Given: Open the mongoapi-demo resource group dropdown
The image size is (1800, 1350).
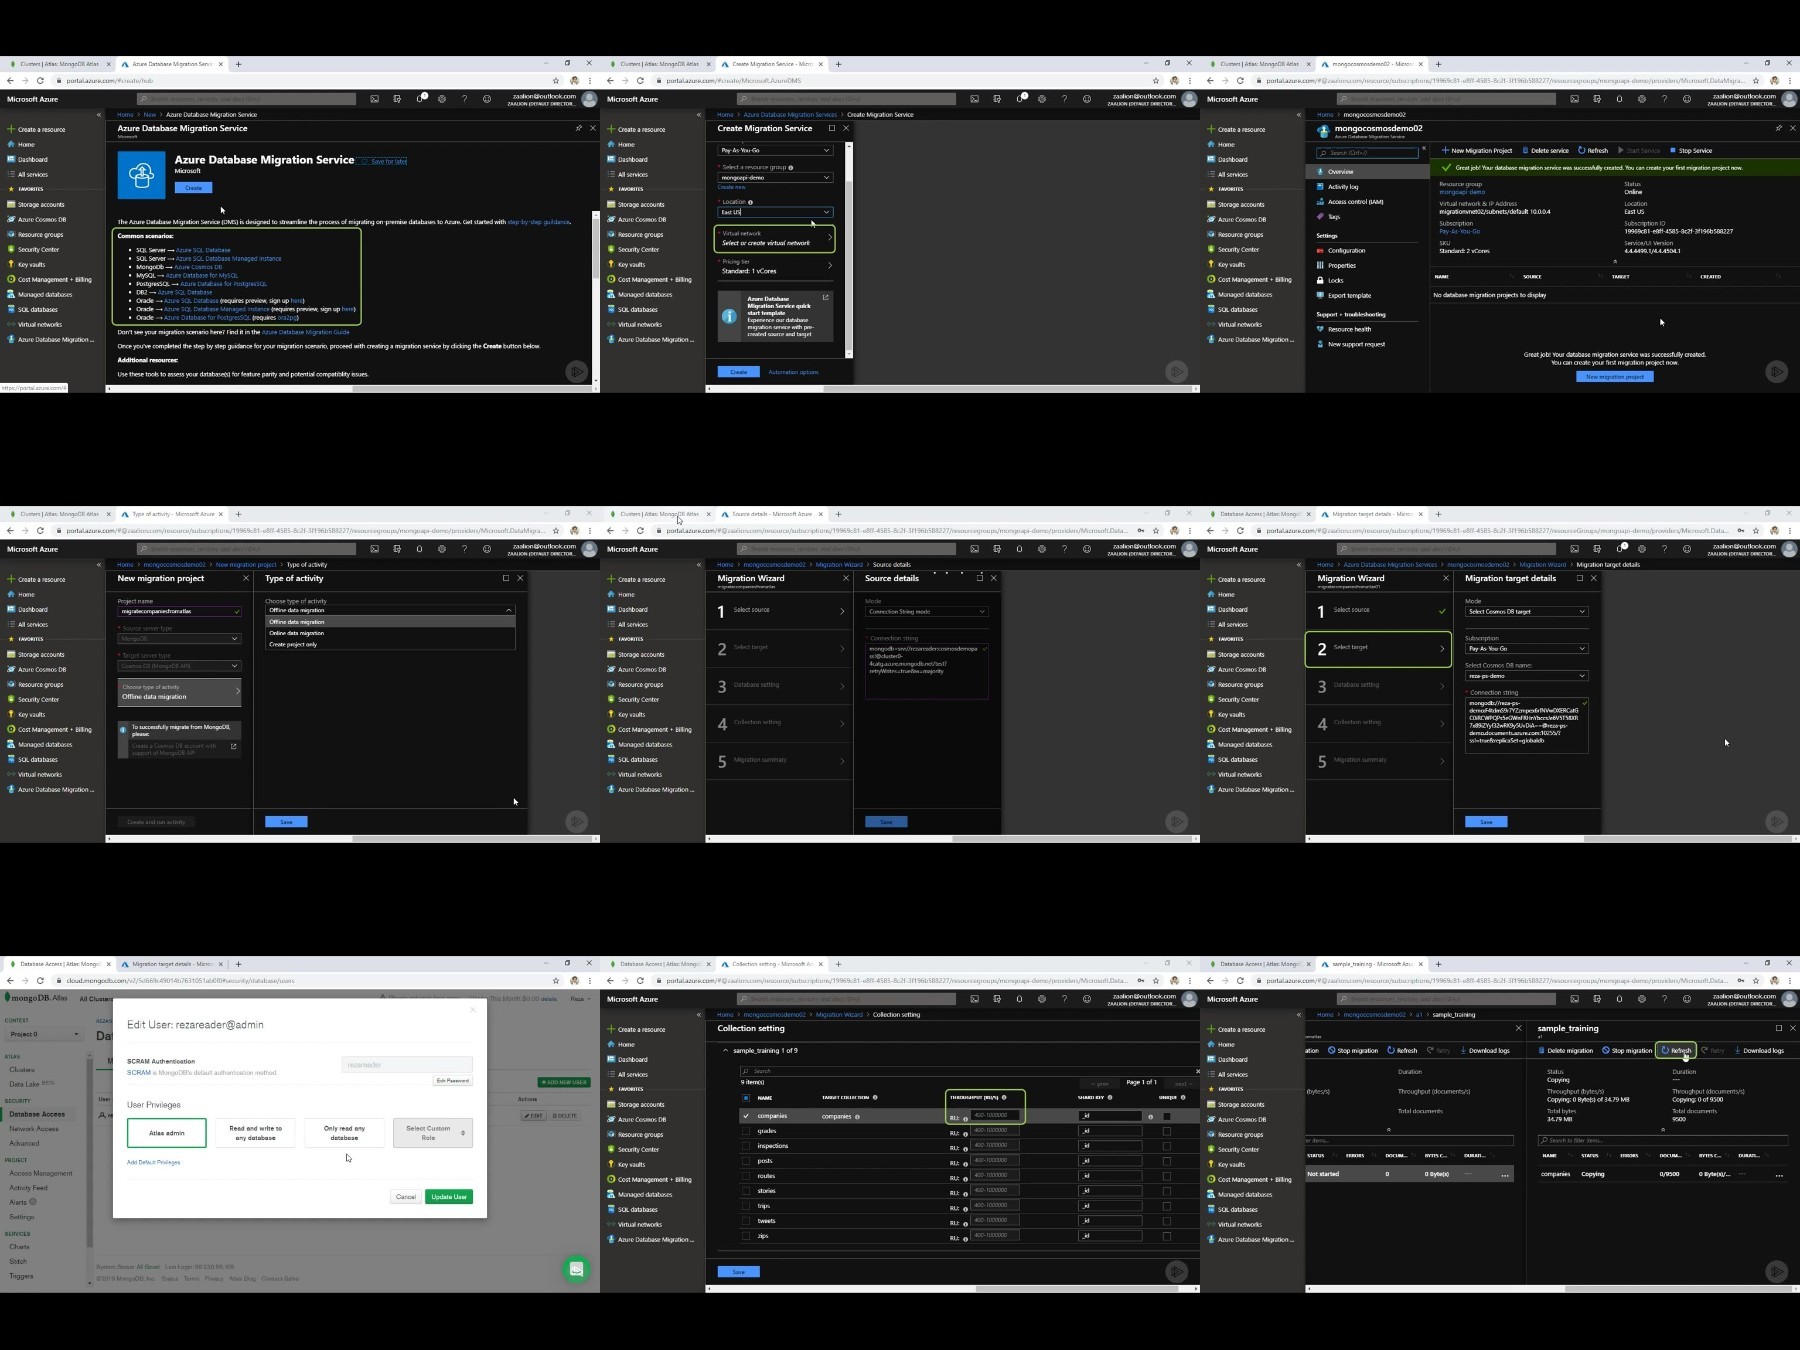Looking at the screenshot, I should pyautogui.click(x=775, y=178).
